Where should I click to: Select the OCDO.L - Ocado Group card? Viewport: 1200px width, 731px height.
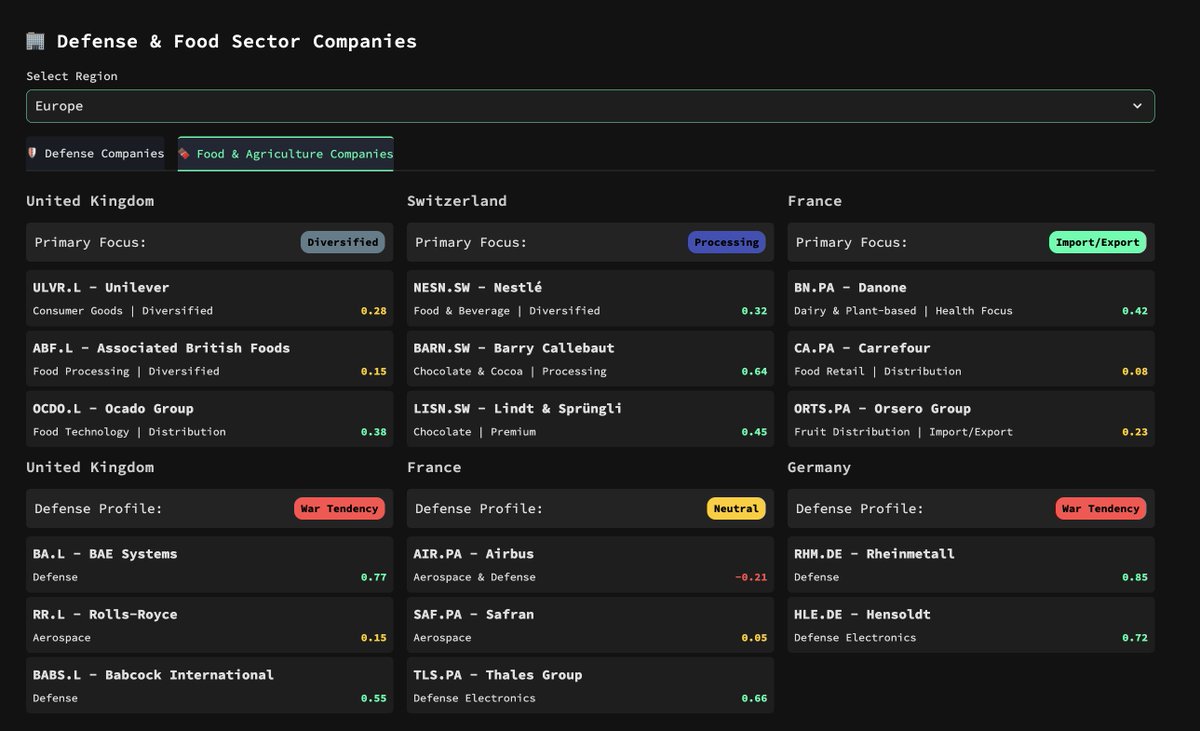tap(210, 419)
